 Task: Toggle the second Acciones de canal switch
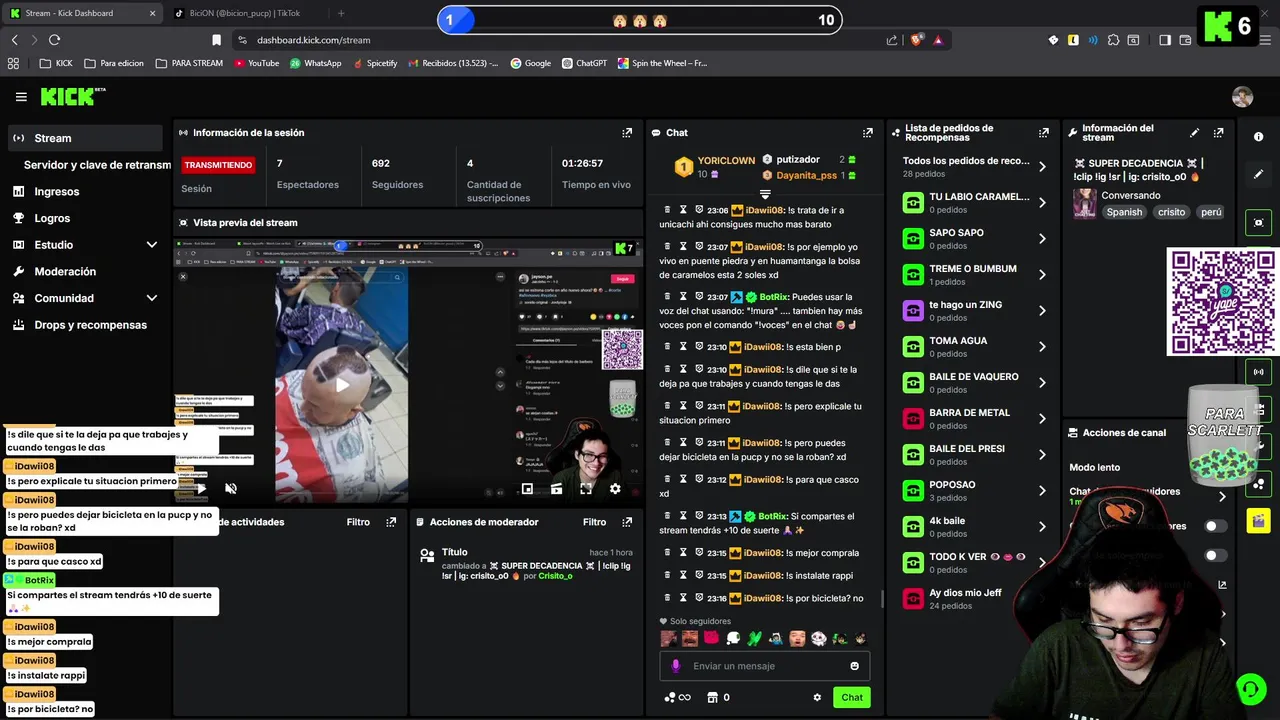1215,555
